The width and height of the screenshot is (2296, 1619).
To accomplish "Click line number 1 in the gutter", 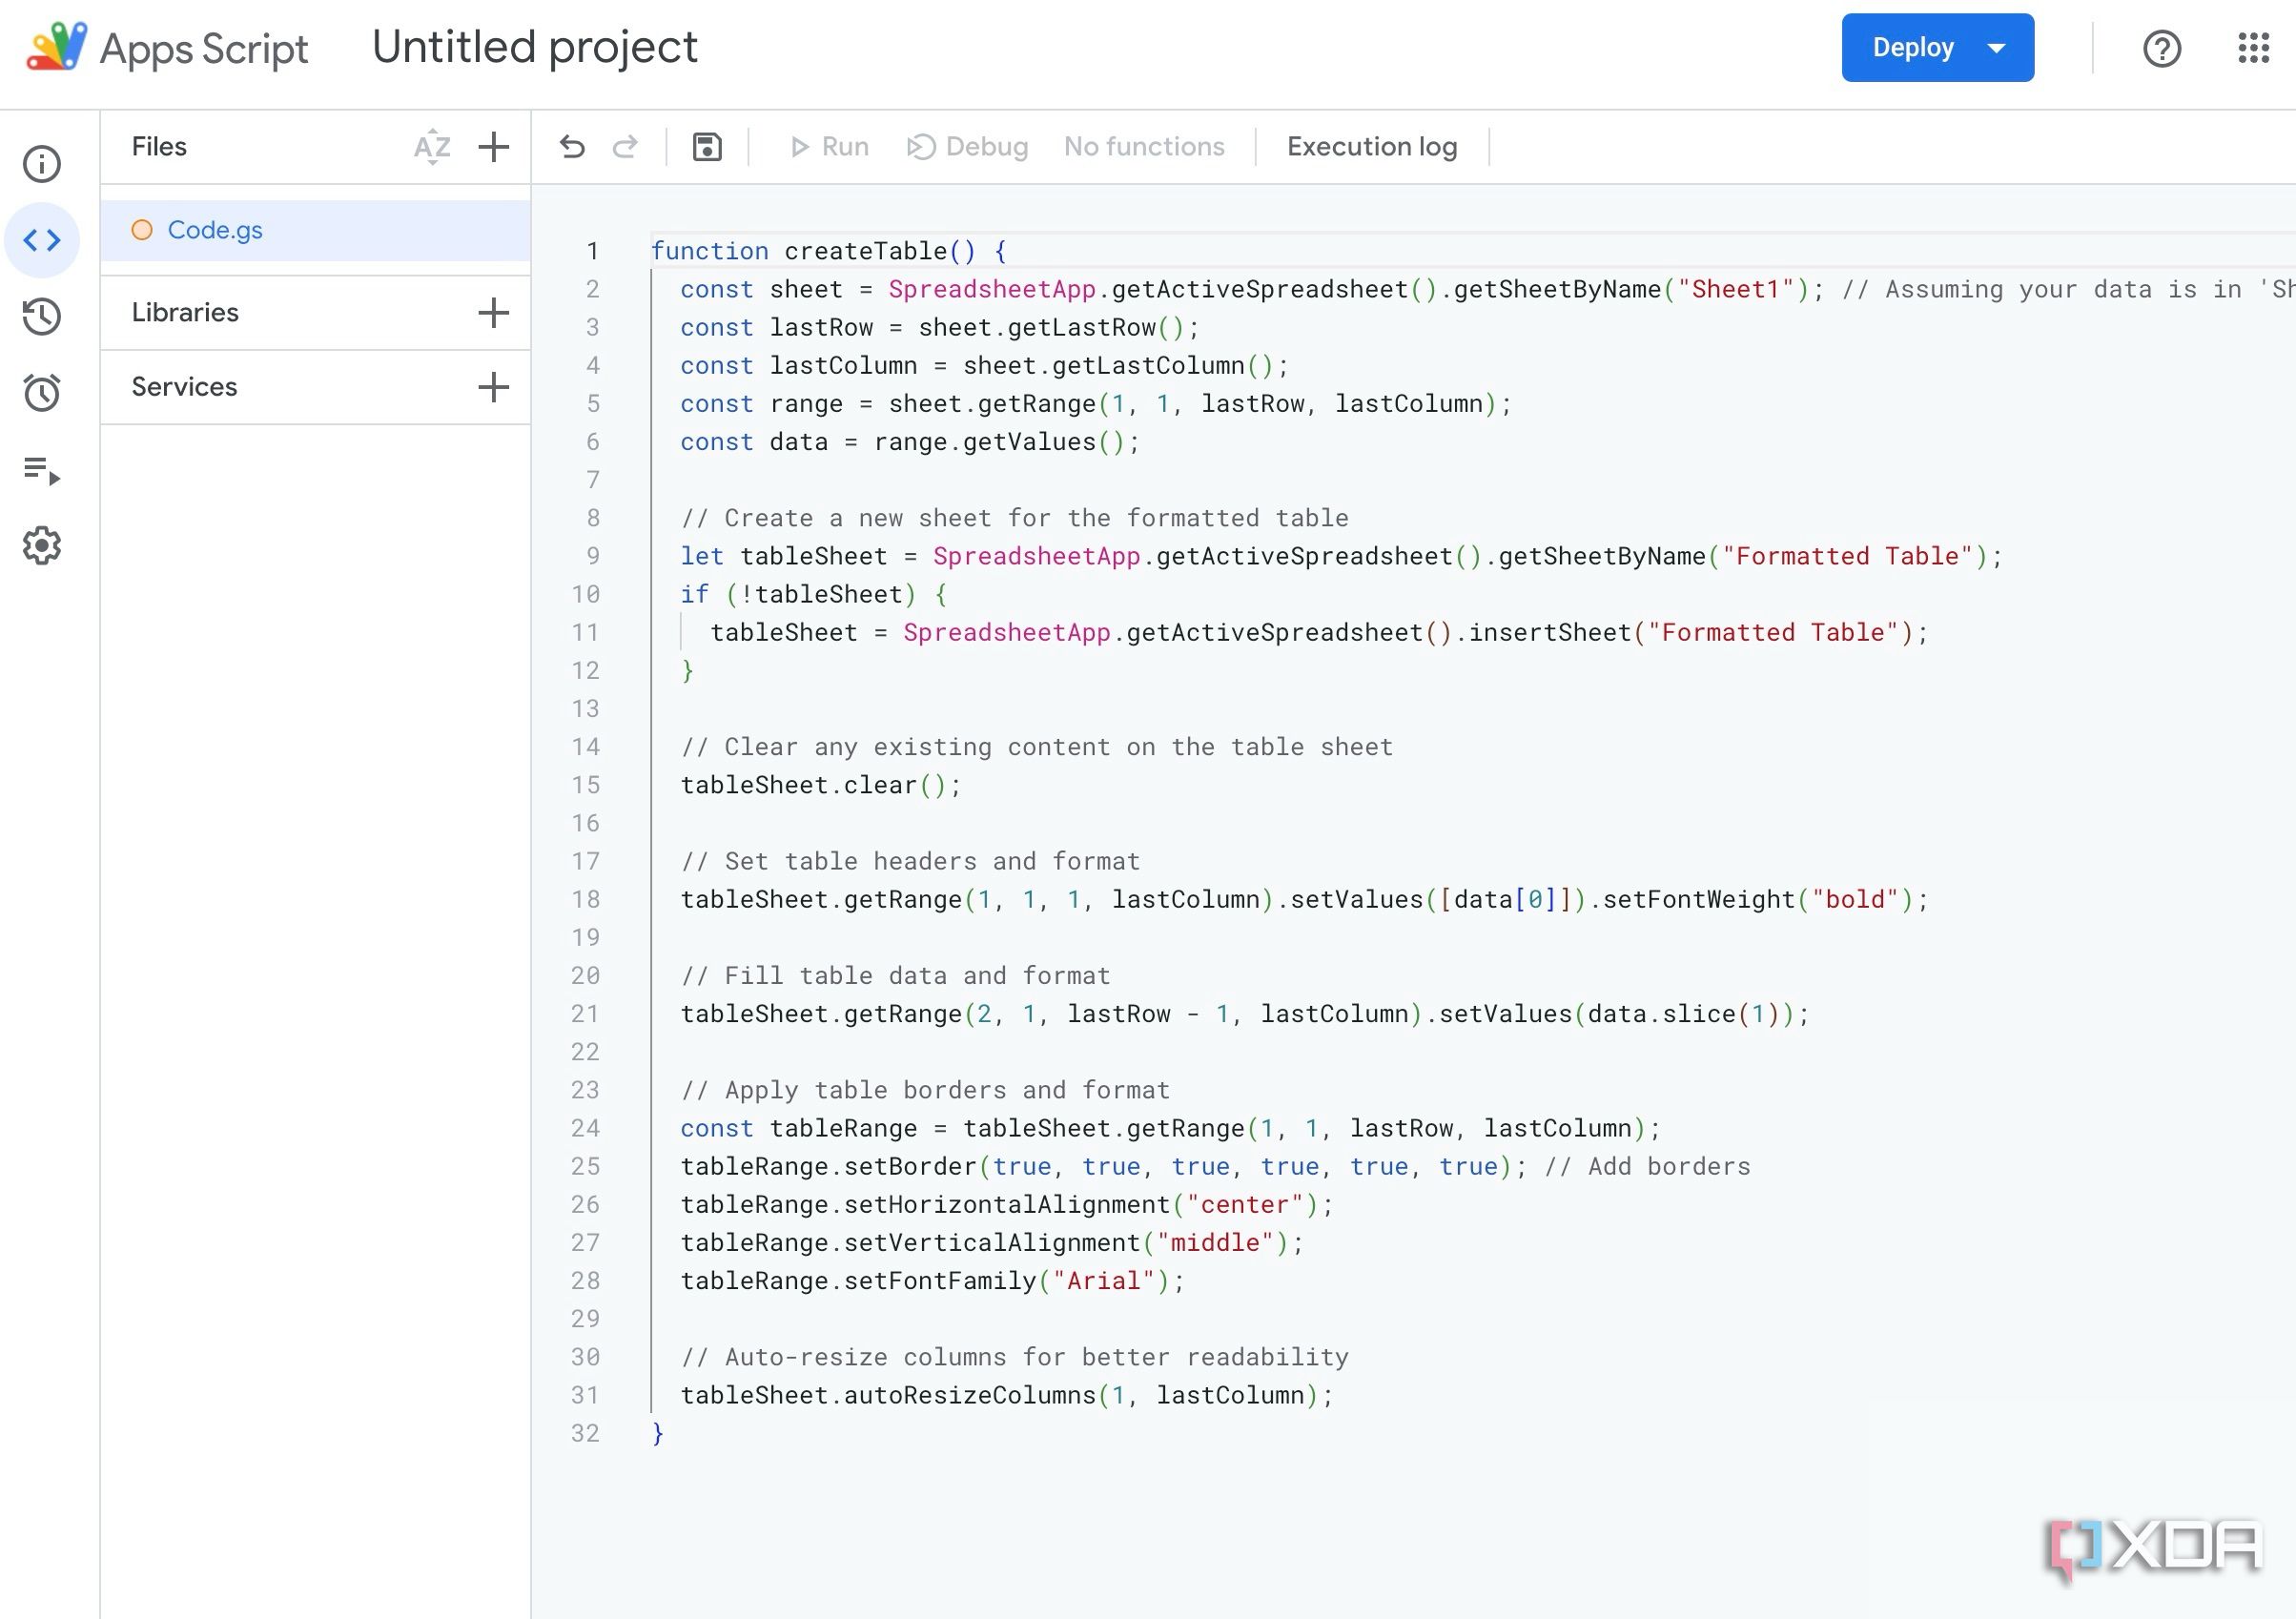I will pos(593,251).
